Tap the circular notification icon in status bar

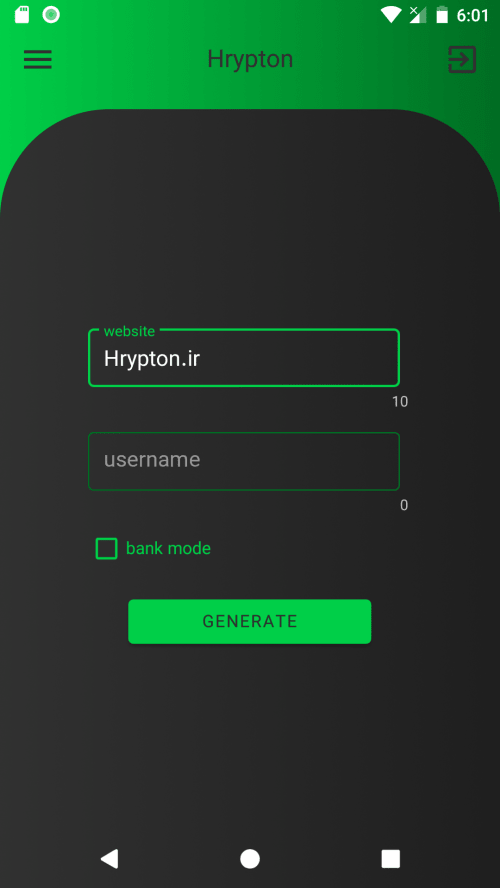[51, 15]
